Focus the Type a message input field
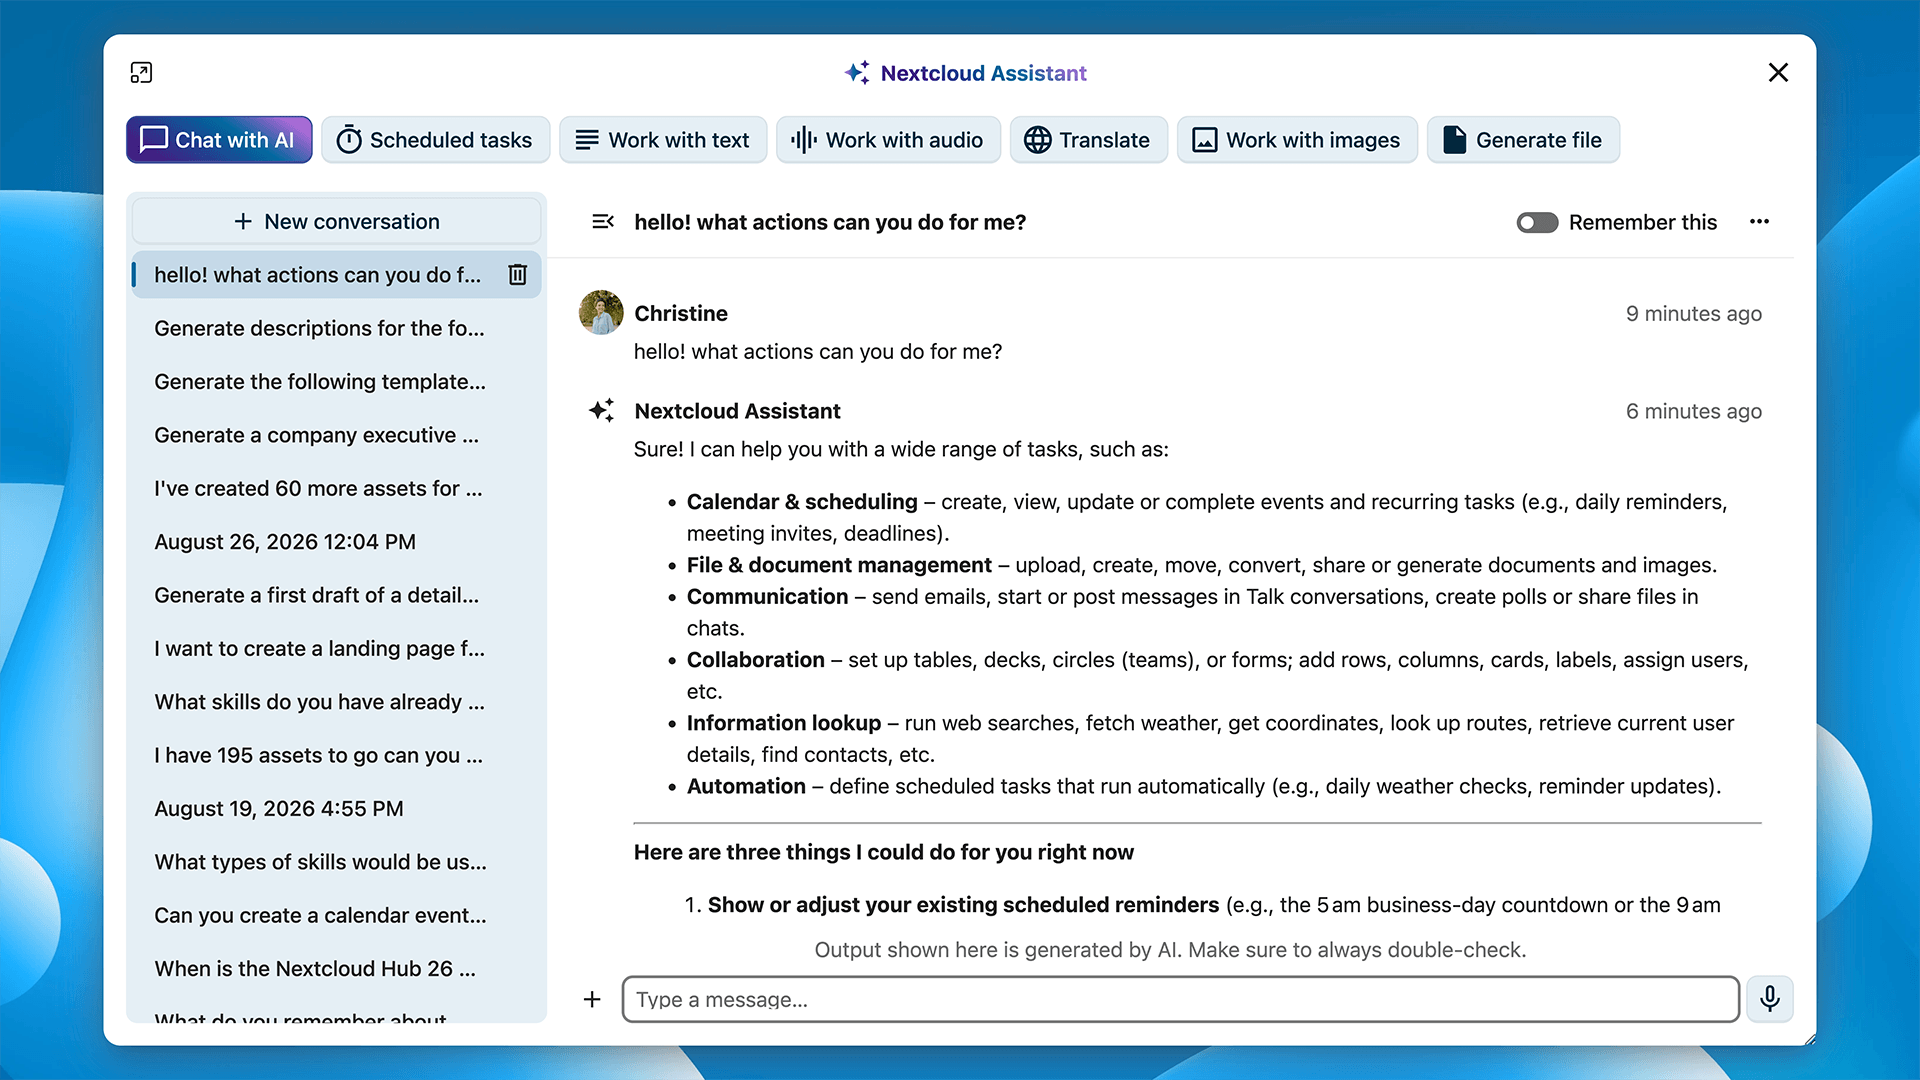Image resolution: width=1920 pixels, height=1080 pixels. pos(1180,999)
